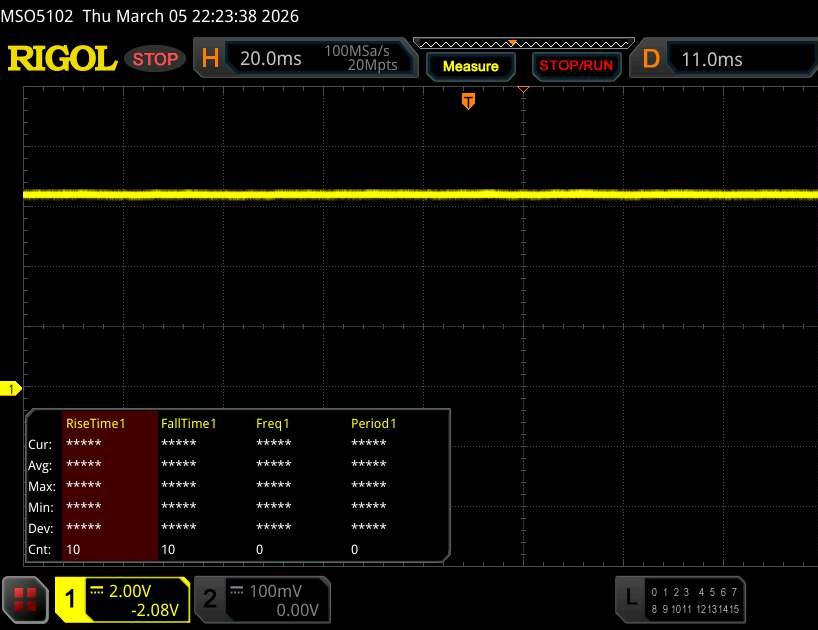
Task: Click the waveform memory position bar
Action: pos(523,43)
